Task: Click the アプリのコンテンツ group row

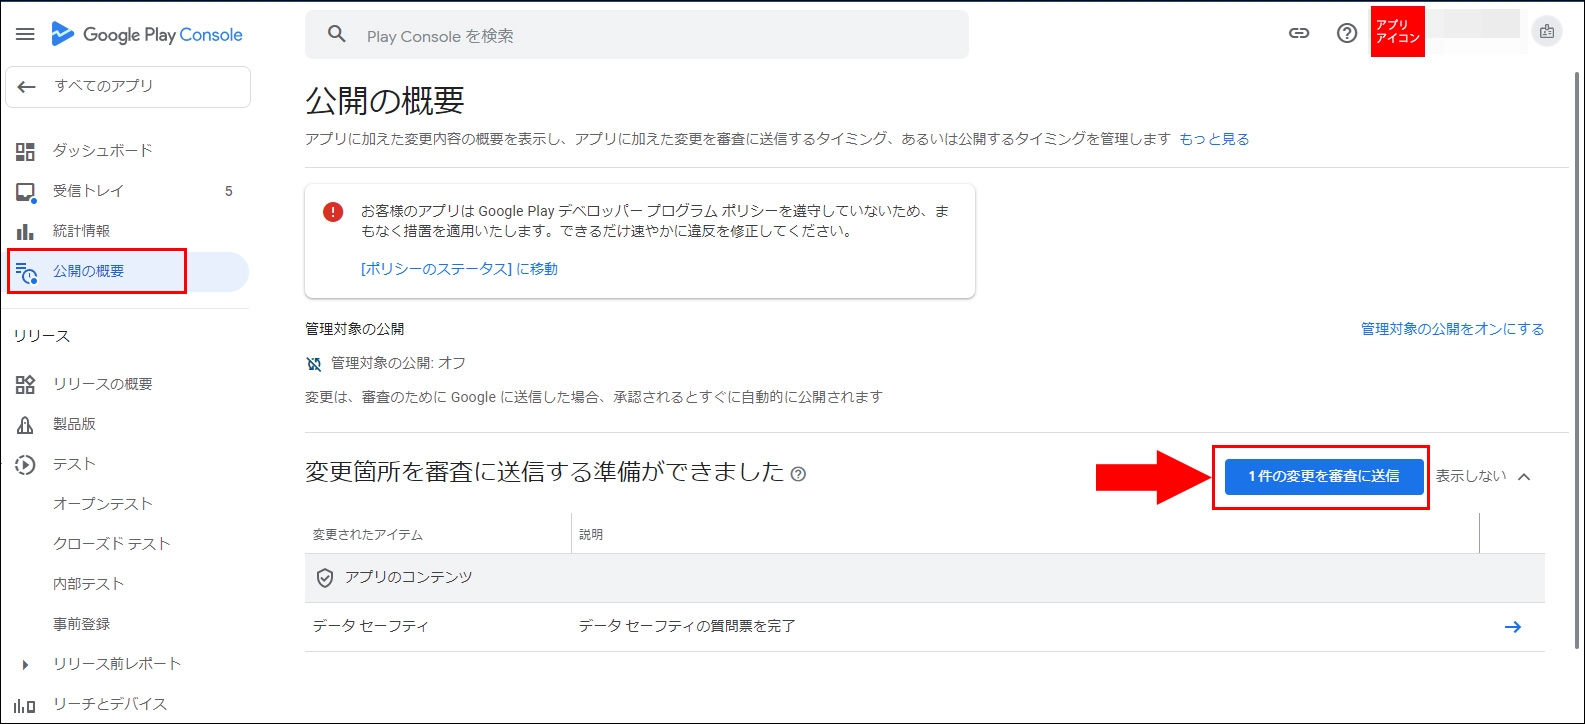Action: pyautogui.click(x=925, y=578)
